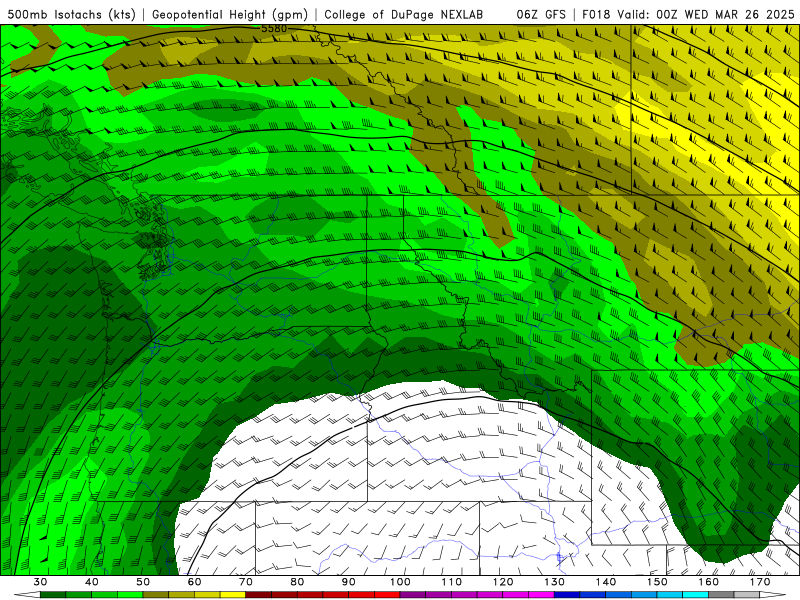This screenshot has width=800, height=600.
Task: Select the cyan 155-160 kt legend swatch
Action: click(x=695, y=595)
